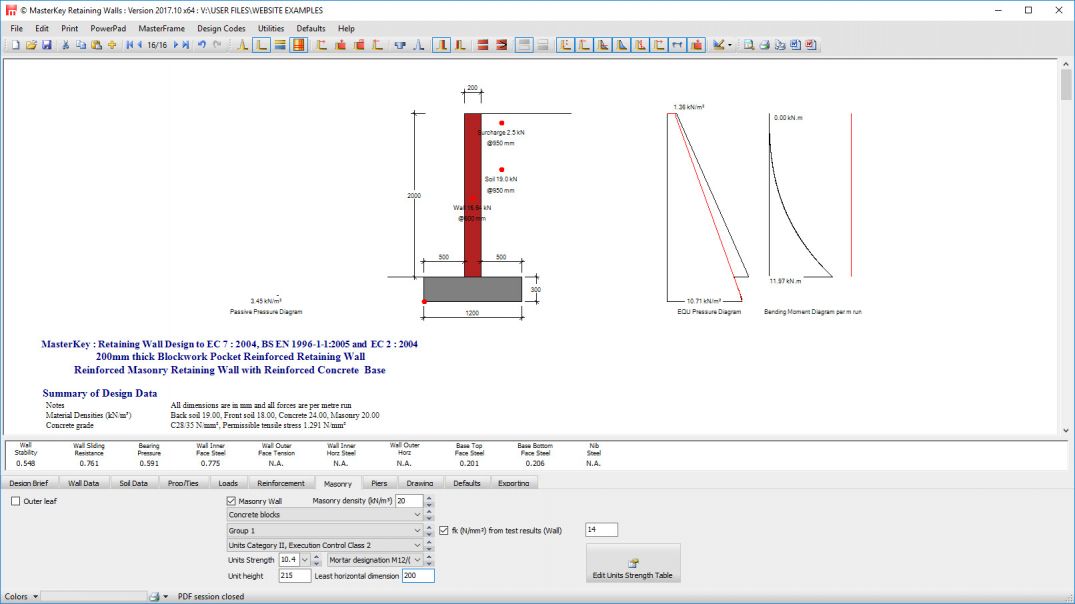Open the File menu
The width and height of the screenshot is (1075, 604).
point(16,28)
